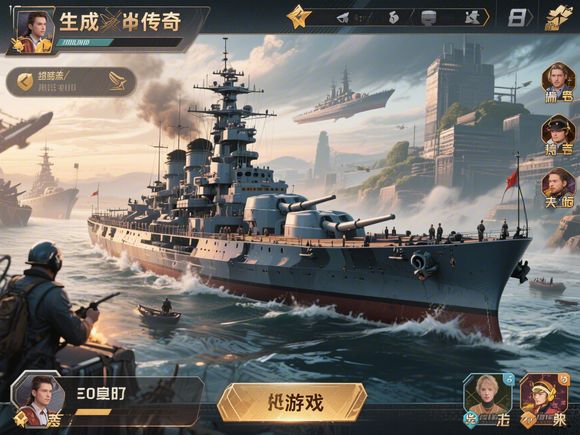Click the gold winged emblem in left pill
The width and height of the screenshot is (580, 435).
118,81
